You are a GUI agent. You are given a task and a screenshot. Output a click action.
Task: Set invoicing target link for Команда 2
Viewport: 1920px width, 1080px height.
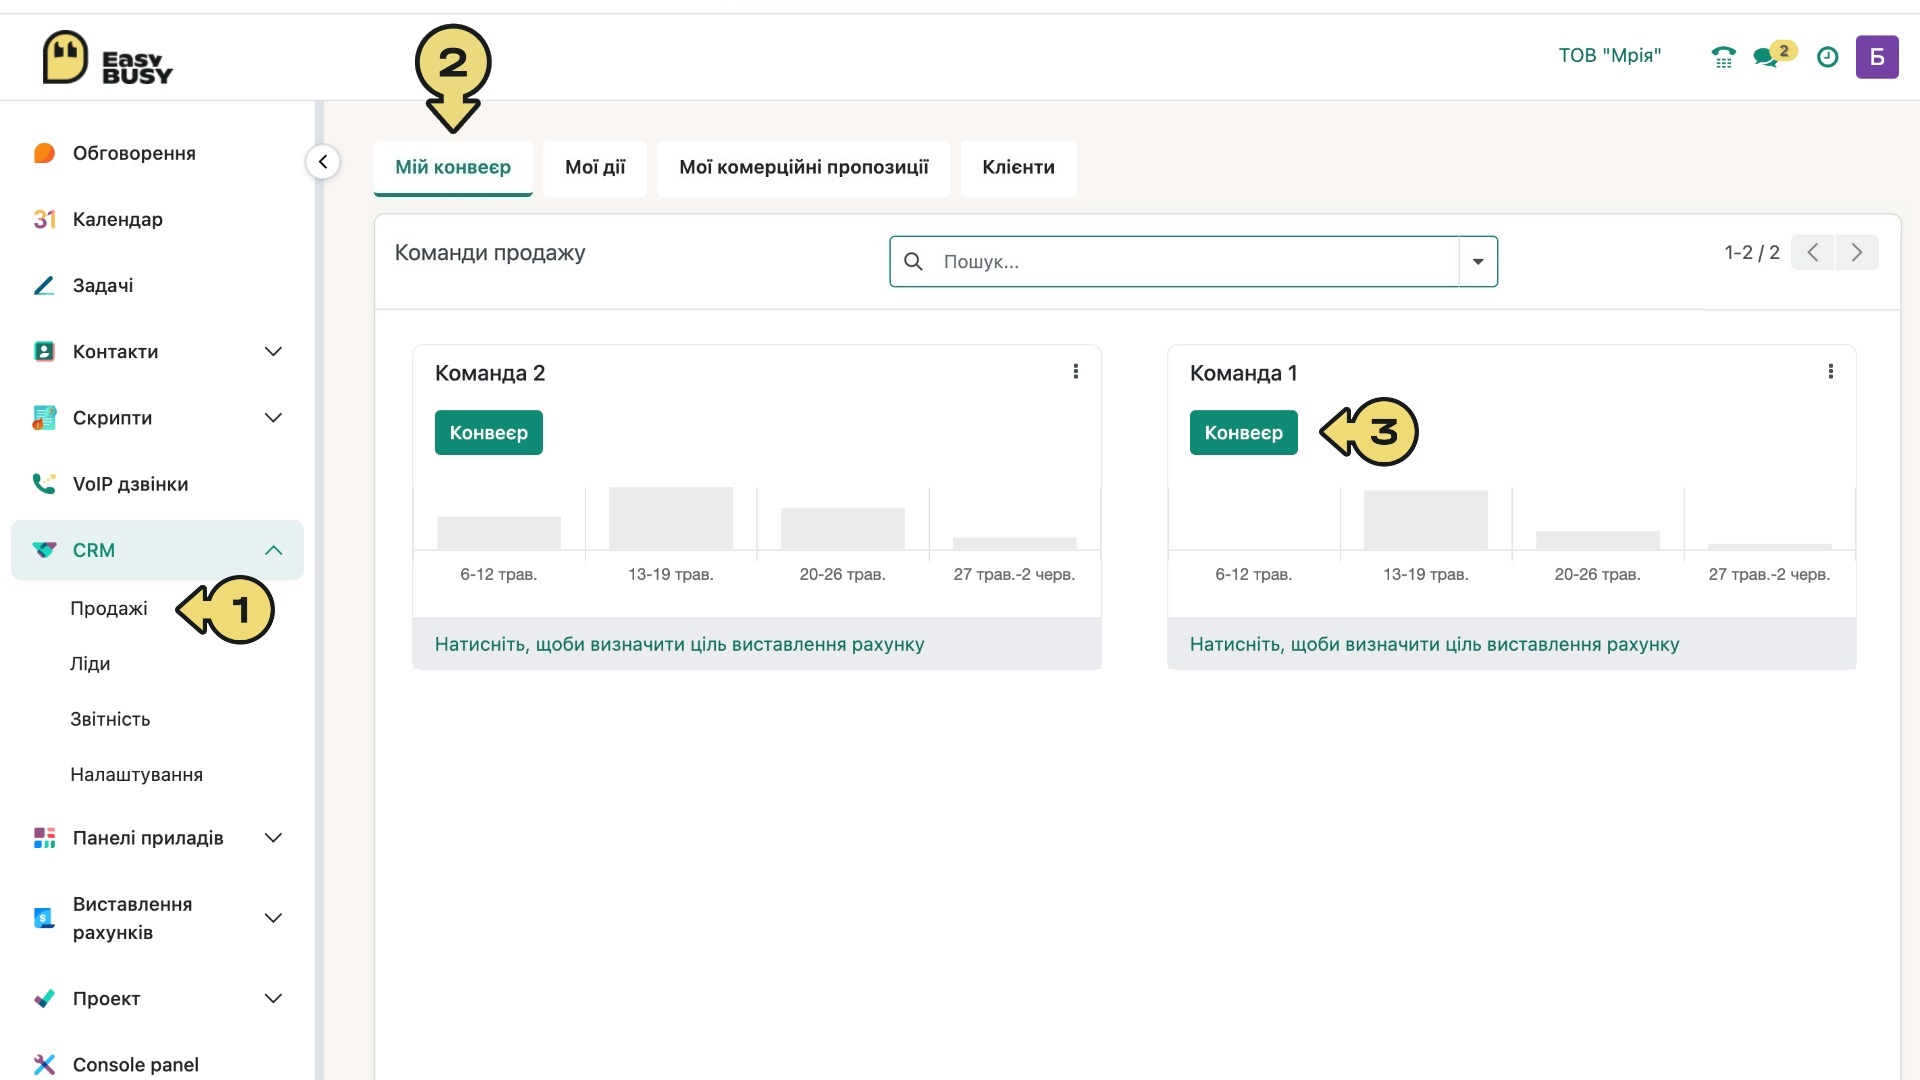679,645
